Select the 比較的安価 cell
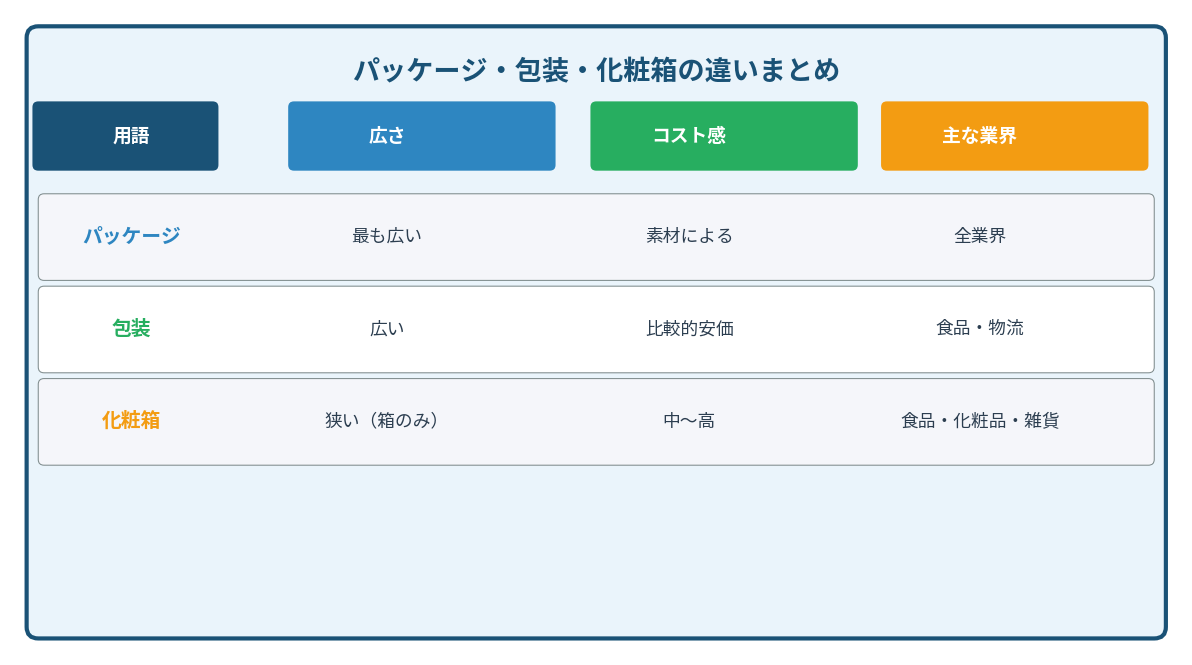Image resolution: width=1192 pixels, height=665 pixels. pos(689,328)
